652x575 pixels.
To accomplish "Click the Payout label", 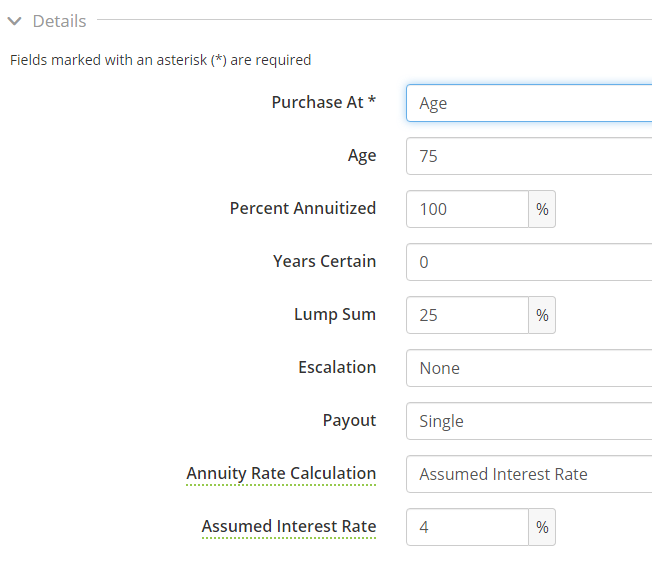I will point(349,420).
